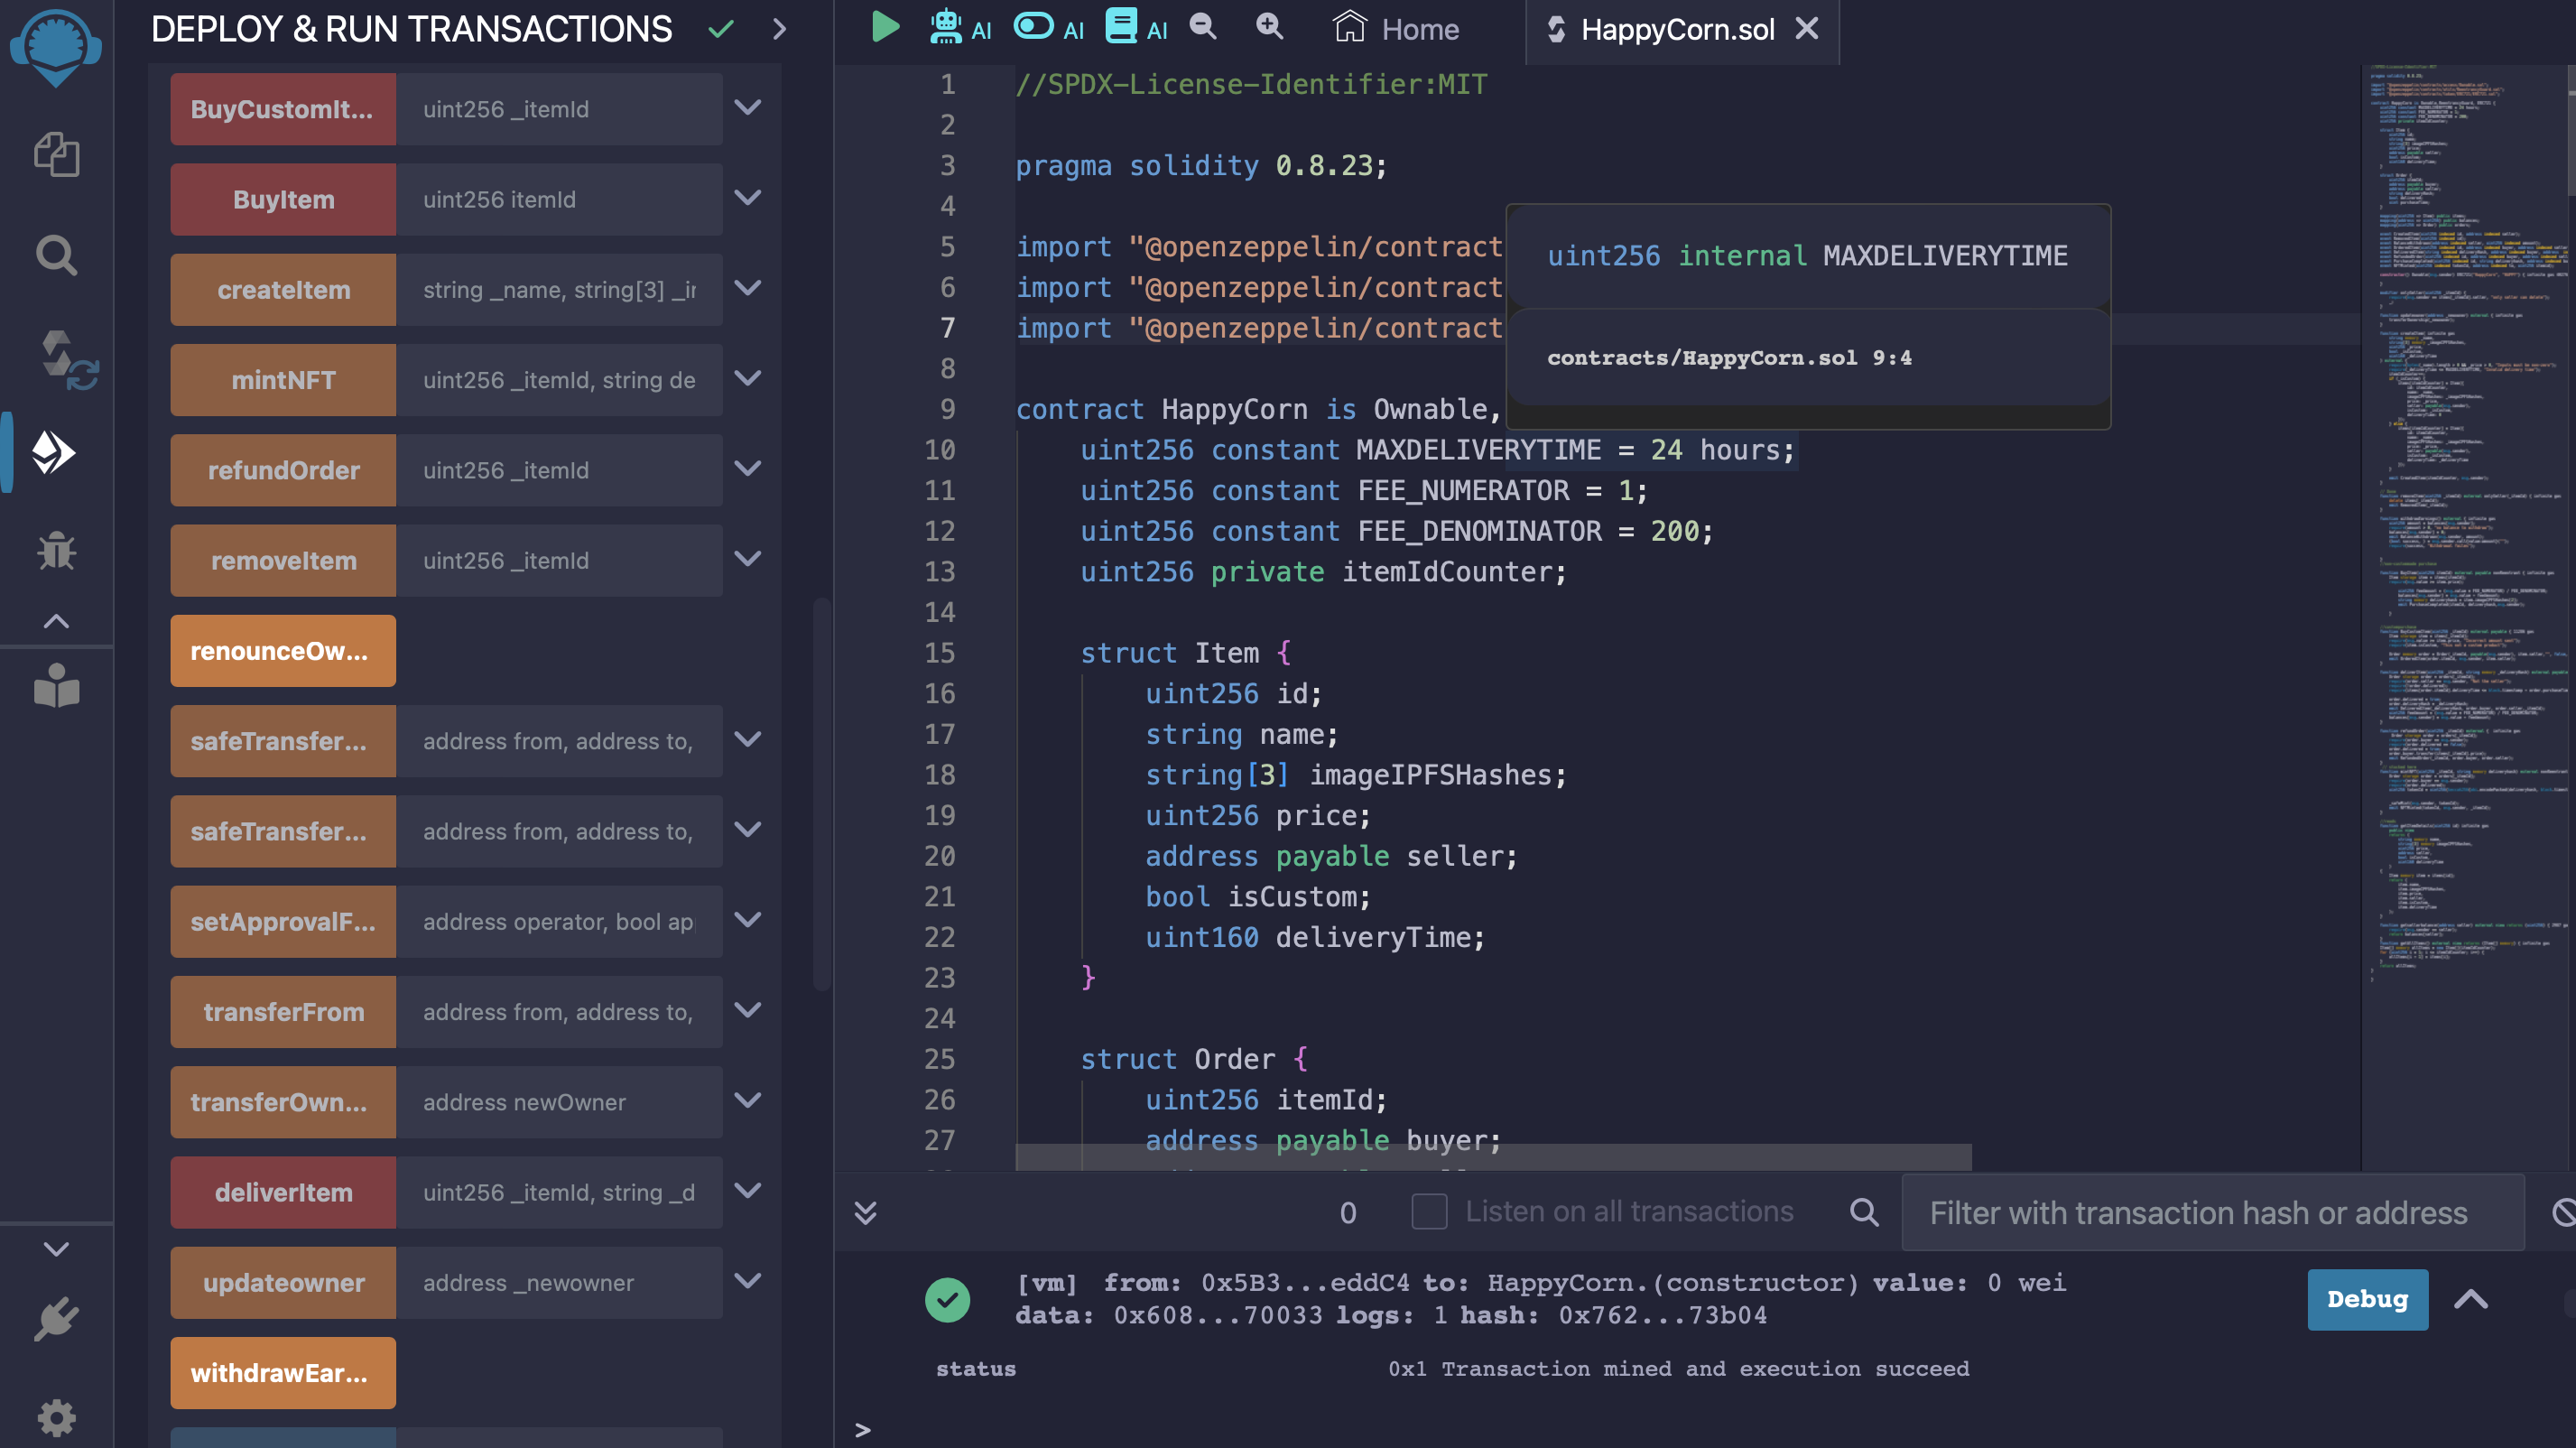Click the panel header right chevron
The height and width of the screenshot is (1448, 2576).
point(780,29)
